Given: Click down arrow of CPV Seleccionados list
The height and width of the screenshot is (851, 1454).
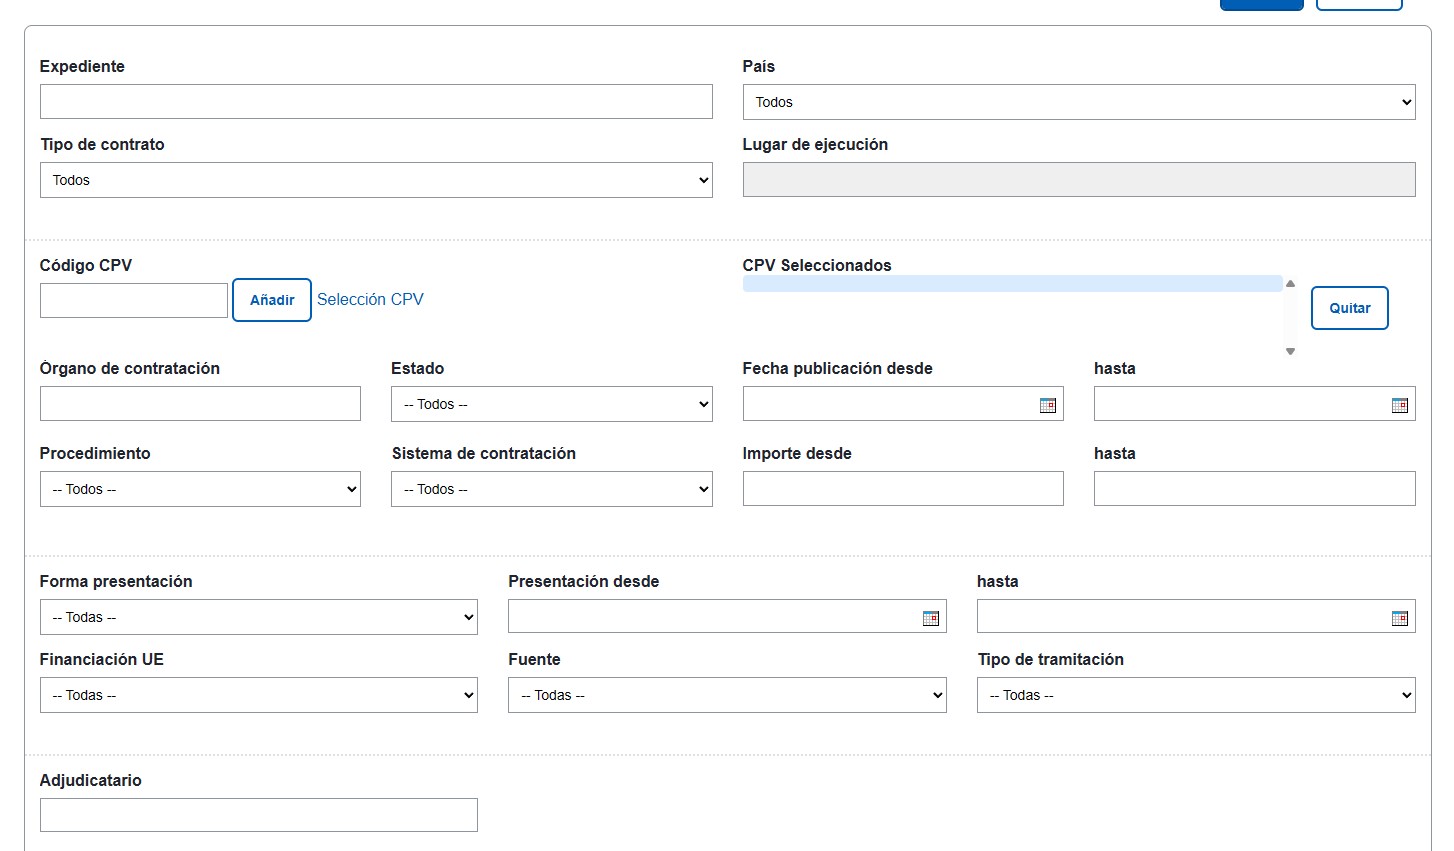Looking at the screenshot, I should pos(1290,351).
